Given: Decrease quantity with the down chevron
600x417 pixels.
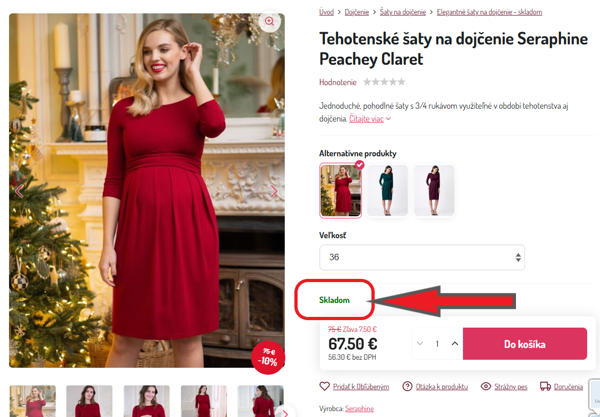Looking at the screenshot, I should [420, 344].
